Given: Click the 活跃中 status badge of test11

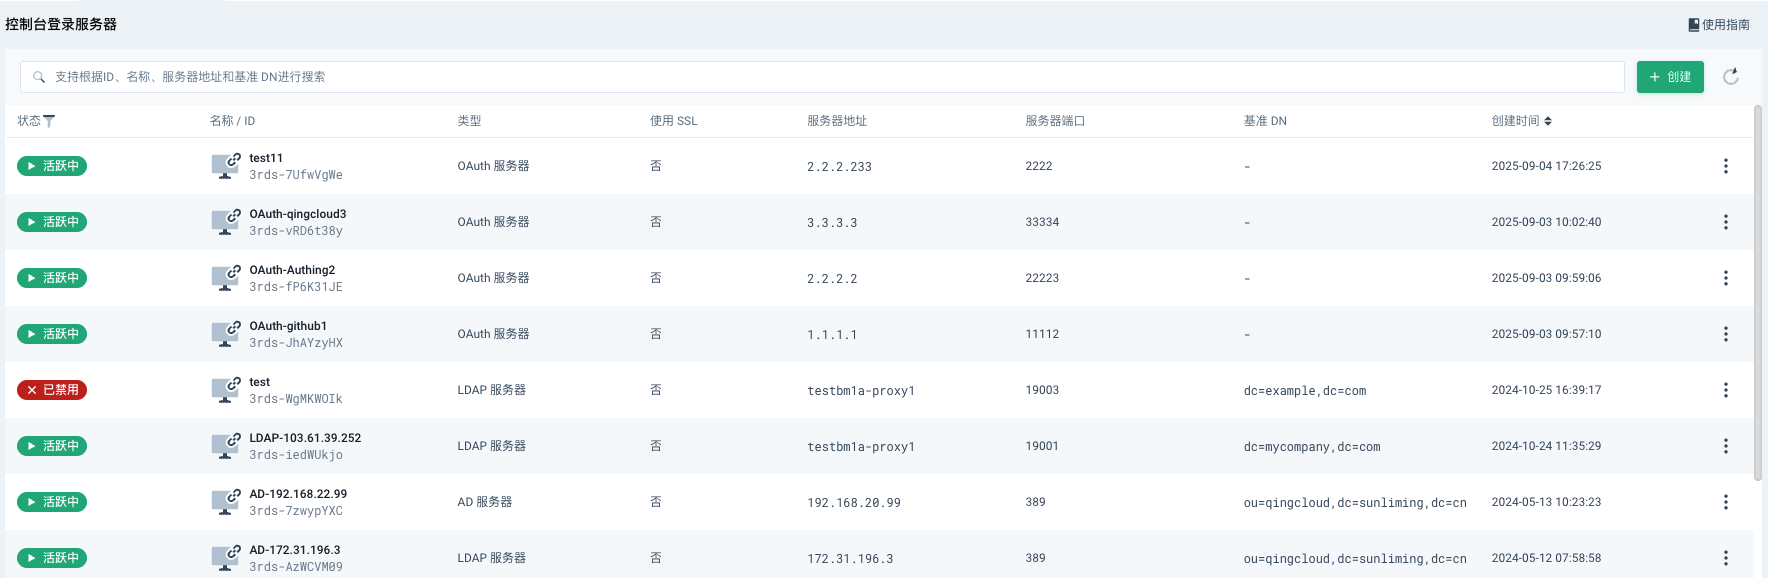Looking at the screenshot, I should point(52,166).
